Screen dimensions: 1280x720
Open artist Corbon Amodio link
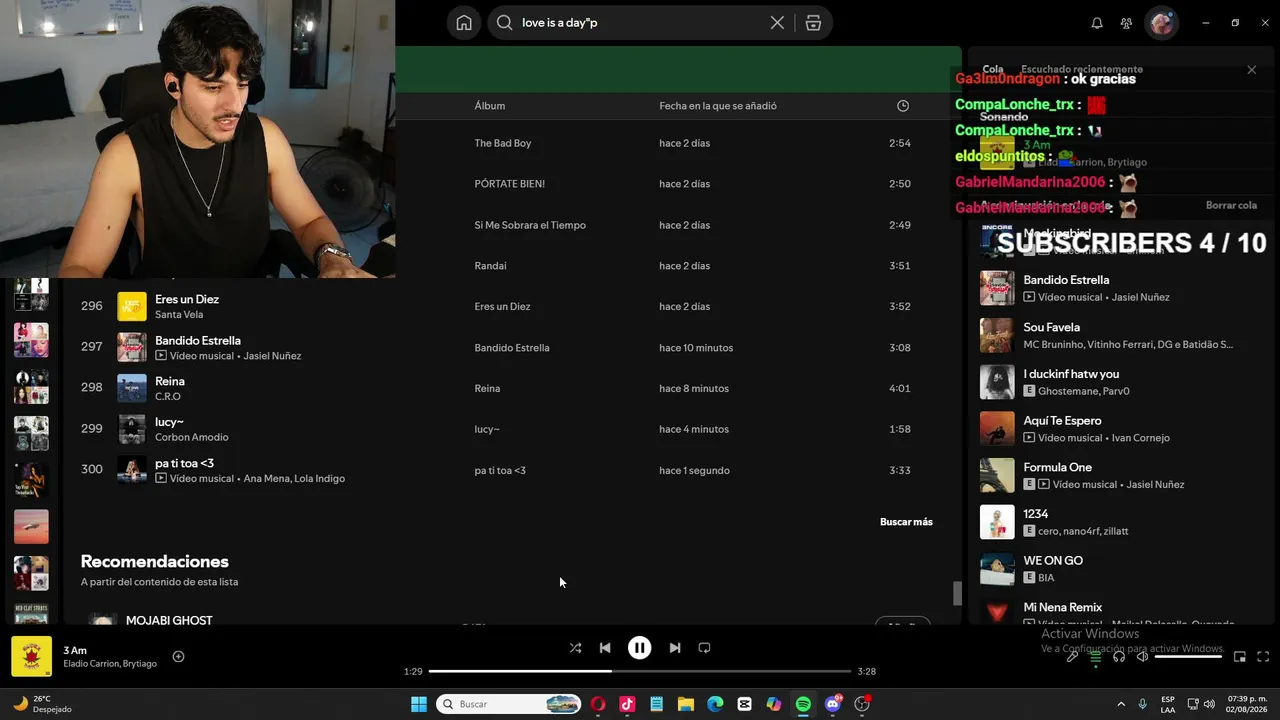coord(192,437)
